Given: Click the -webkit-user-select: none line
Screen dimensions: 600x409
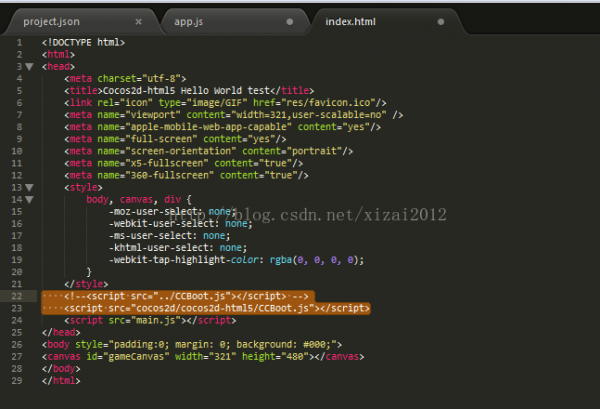Looking at the screenshot, I should point(181,224).
